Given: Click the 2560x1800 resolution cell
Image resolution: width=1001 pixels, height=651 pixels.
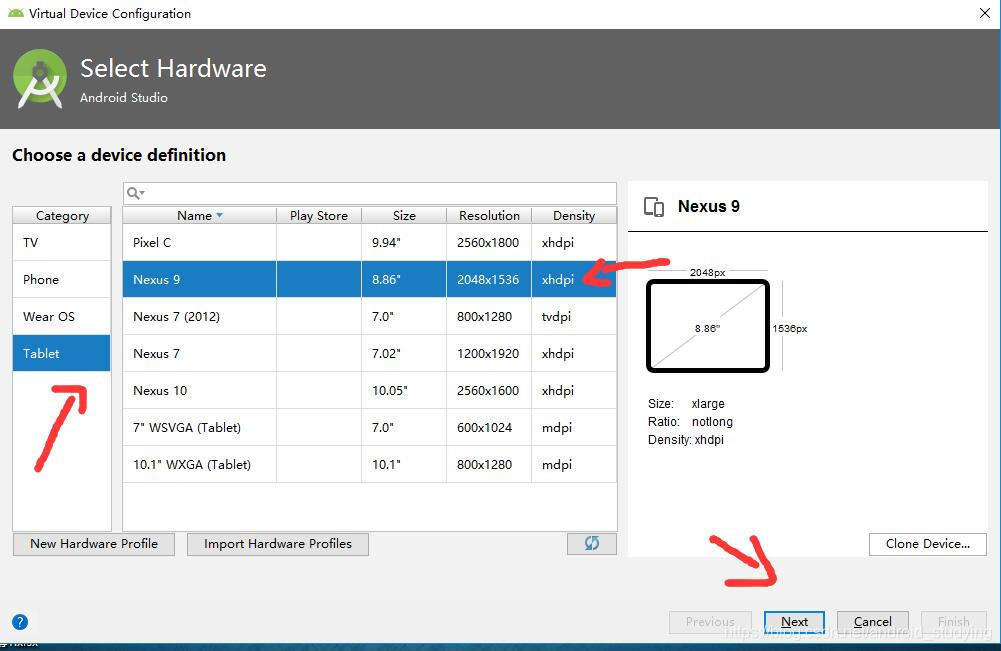Looking at the screenshot, I should pos(488,243).
